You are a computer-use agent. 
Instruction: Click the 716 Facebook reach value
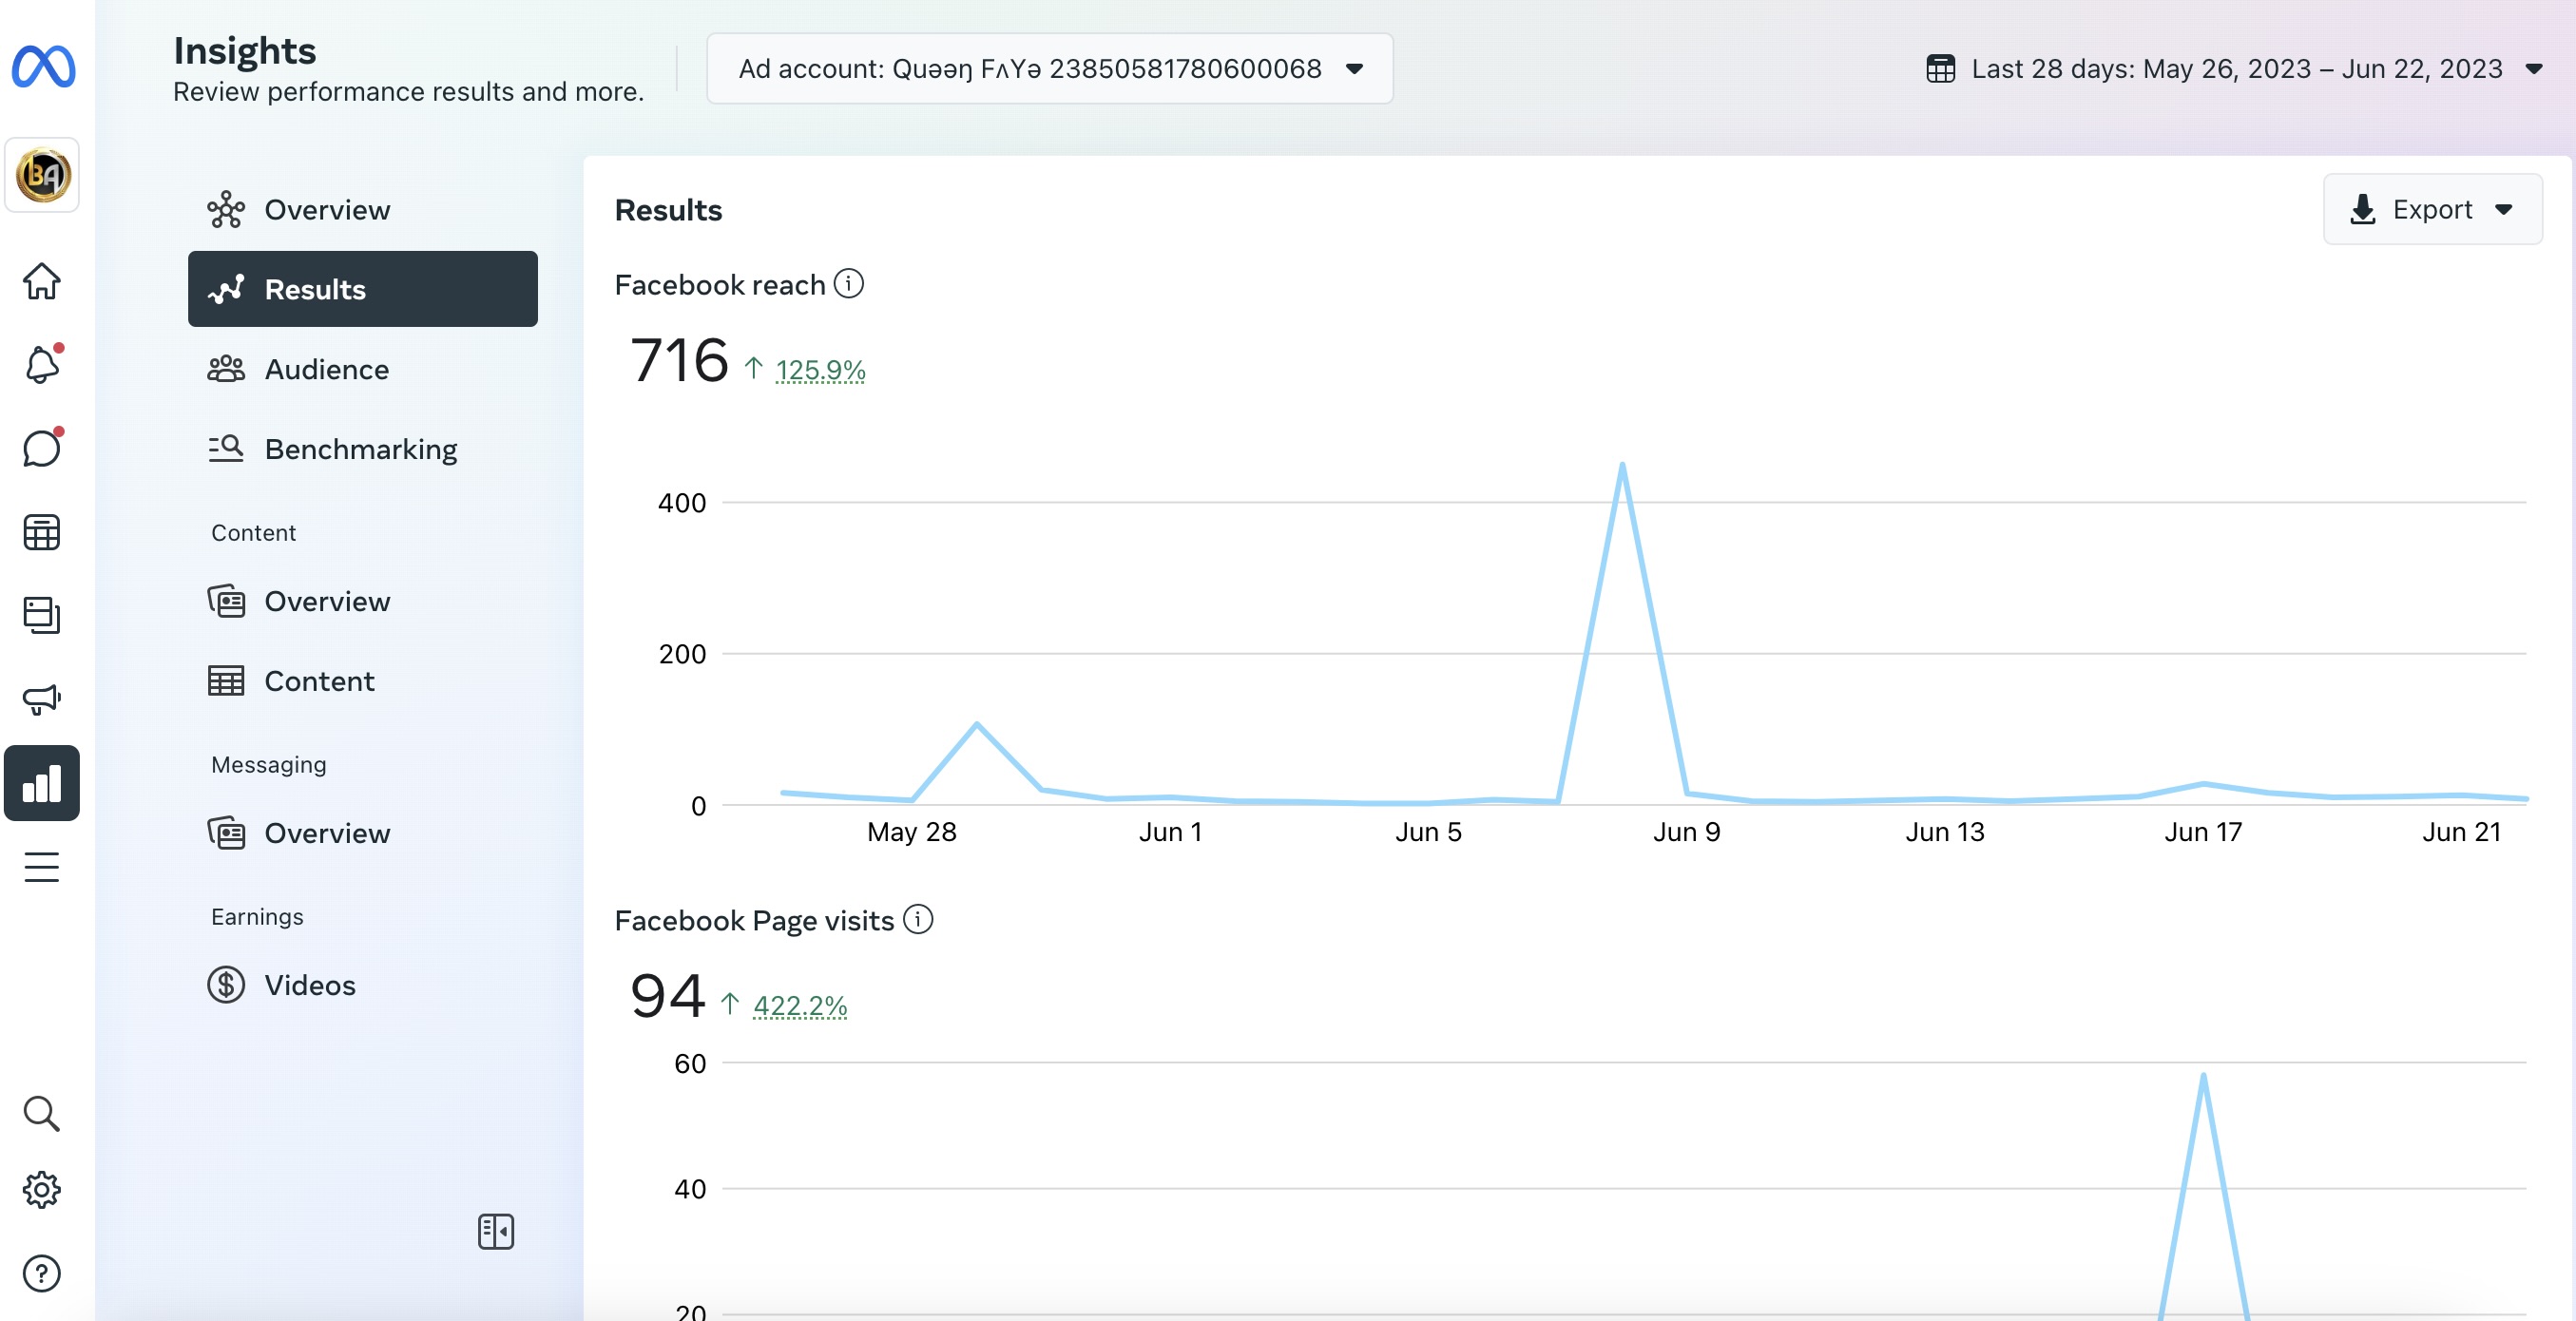click(679, 360)
